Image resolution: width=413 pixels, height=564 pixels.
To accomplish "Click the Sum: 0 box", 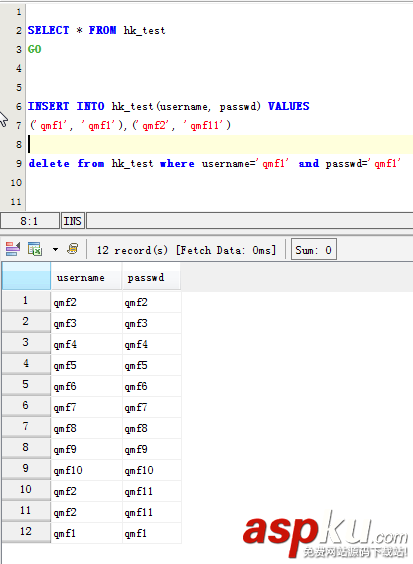I will point(313,249).
